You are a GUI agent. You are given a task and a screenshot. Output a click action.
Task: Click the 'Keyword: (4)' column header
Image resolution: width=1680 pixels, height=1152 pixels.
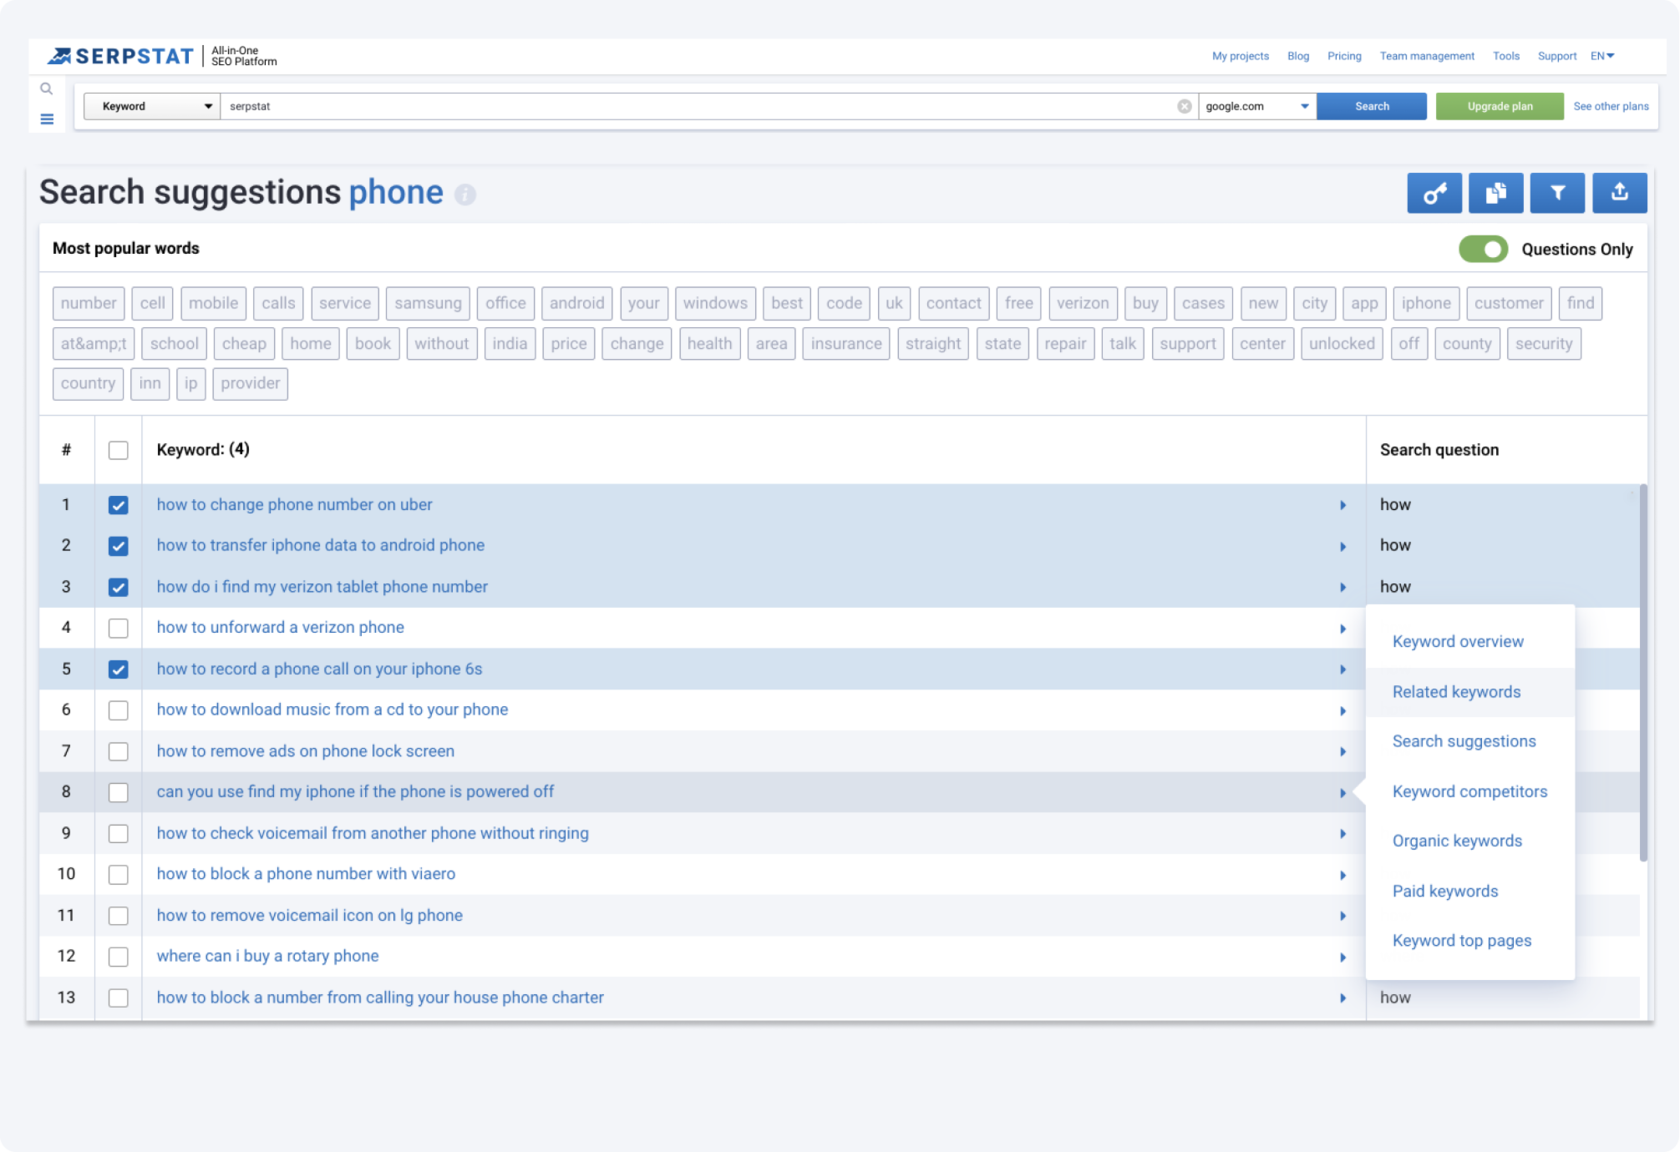[x=203, y=450]
